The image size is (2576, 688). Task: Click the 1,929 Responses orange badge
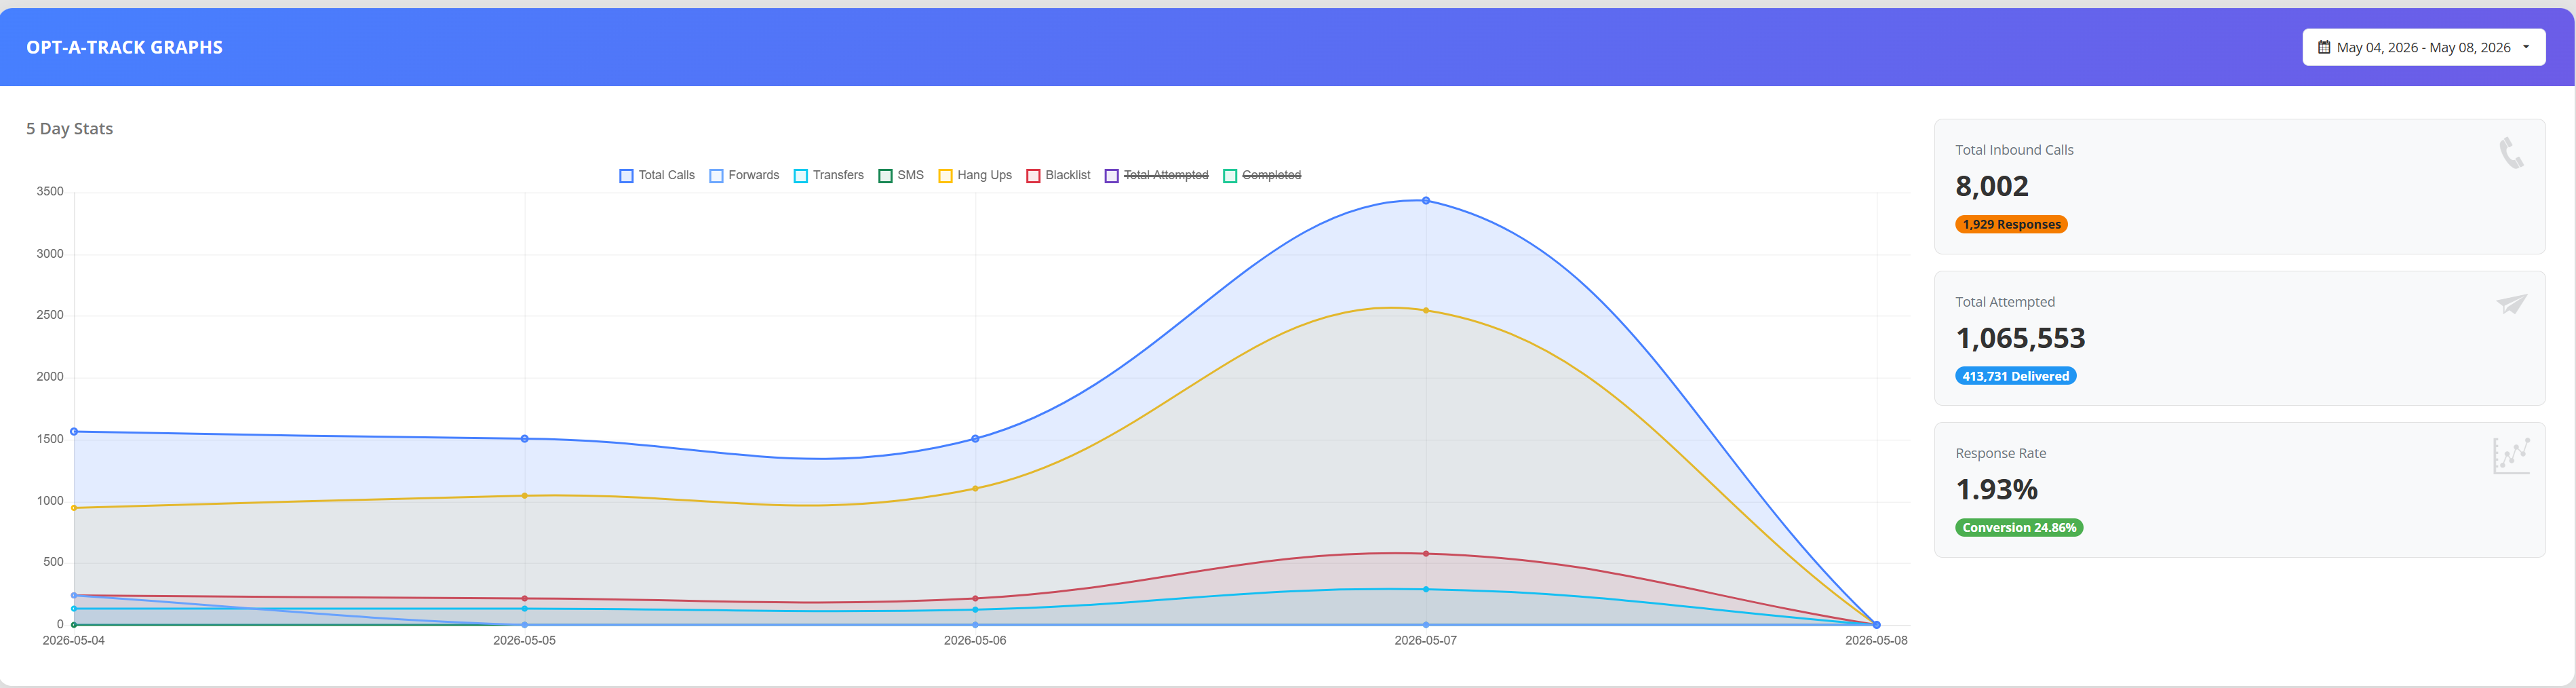tap(2011, 224)
